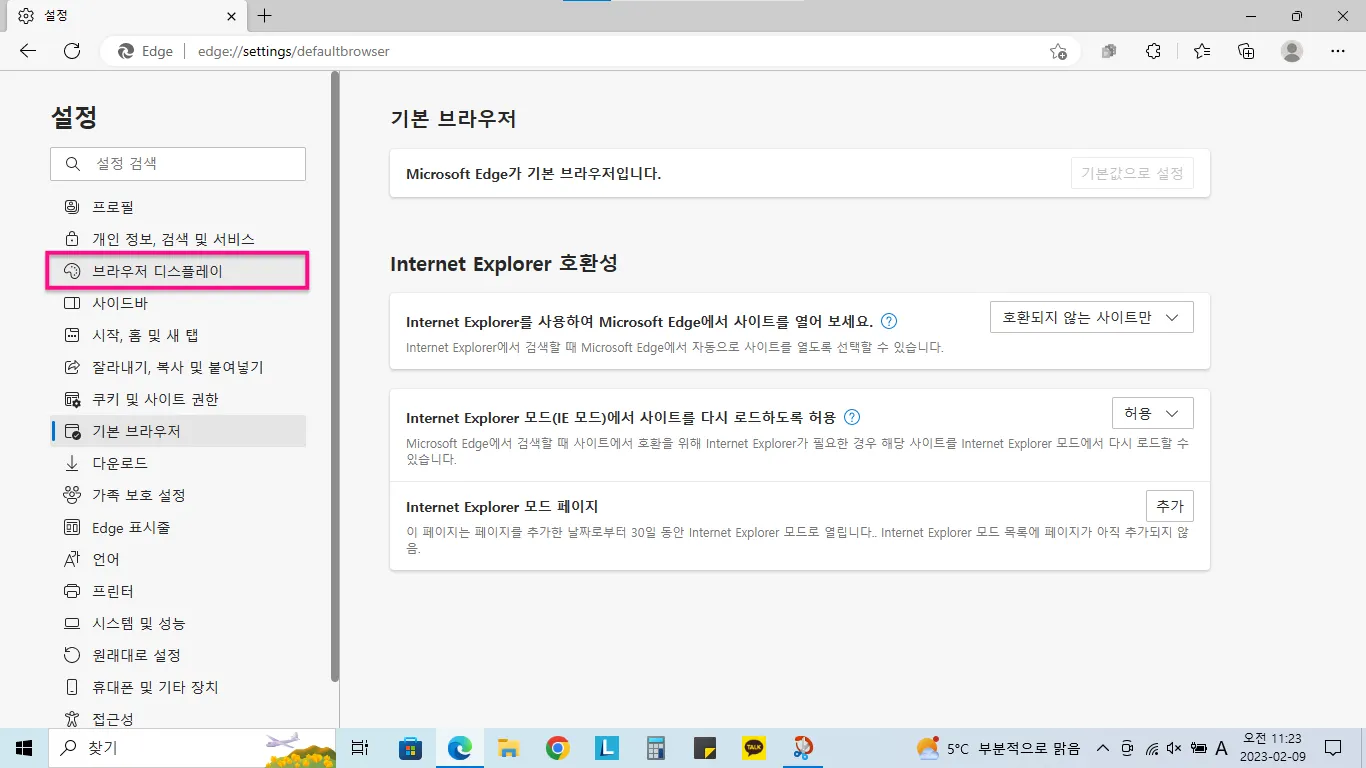
Task: Open 원래대로 설정 in the sidebar
Action: tap(178, 655)
